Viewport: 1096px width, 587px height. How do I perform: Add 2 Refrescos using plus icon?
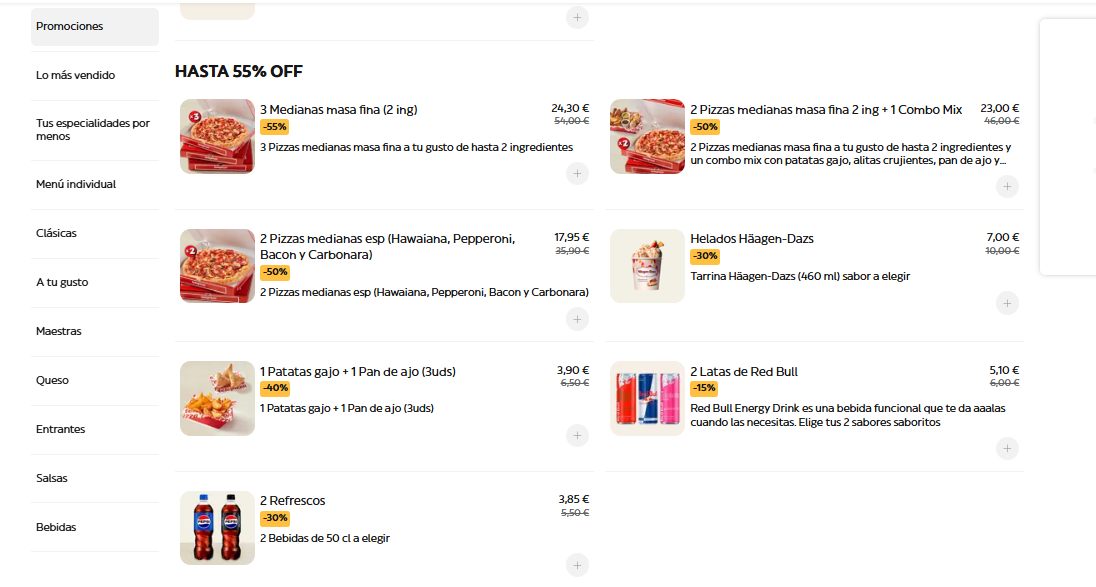click(x=577, y=565)
